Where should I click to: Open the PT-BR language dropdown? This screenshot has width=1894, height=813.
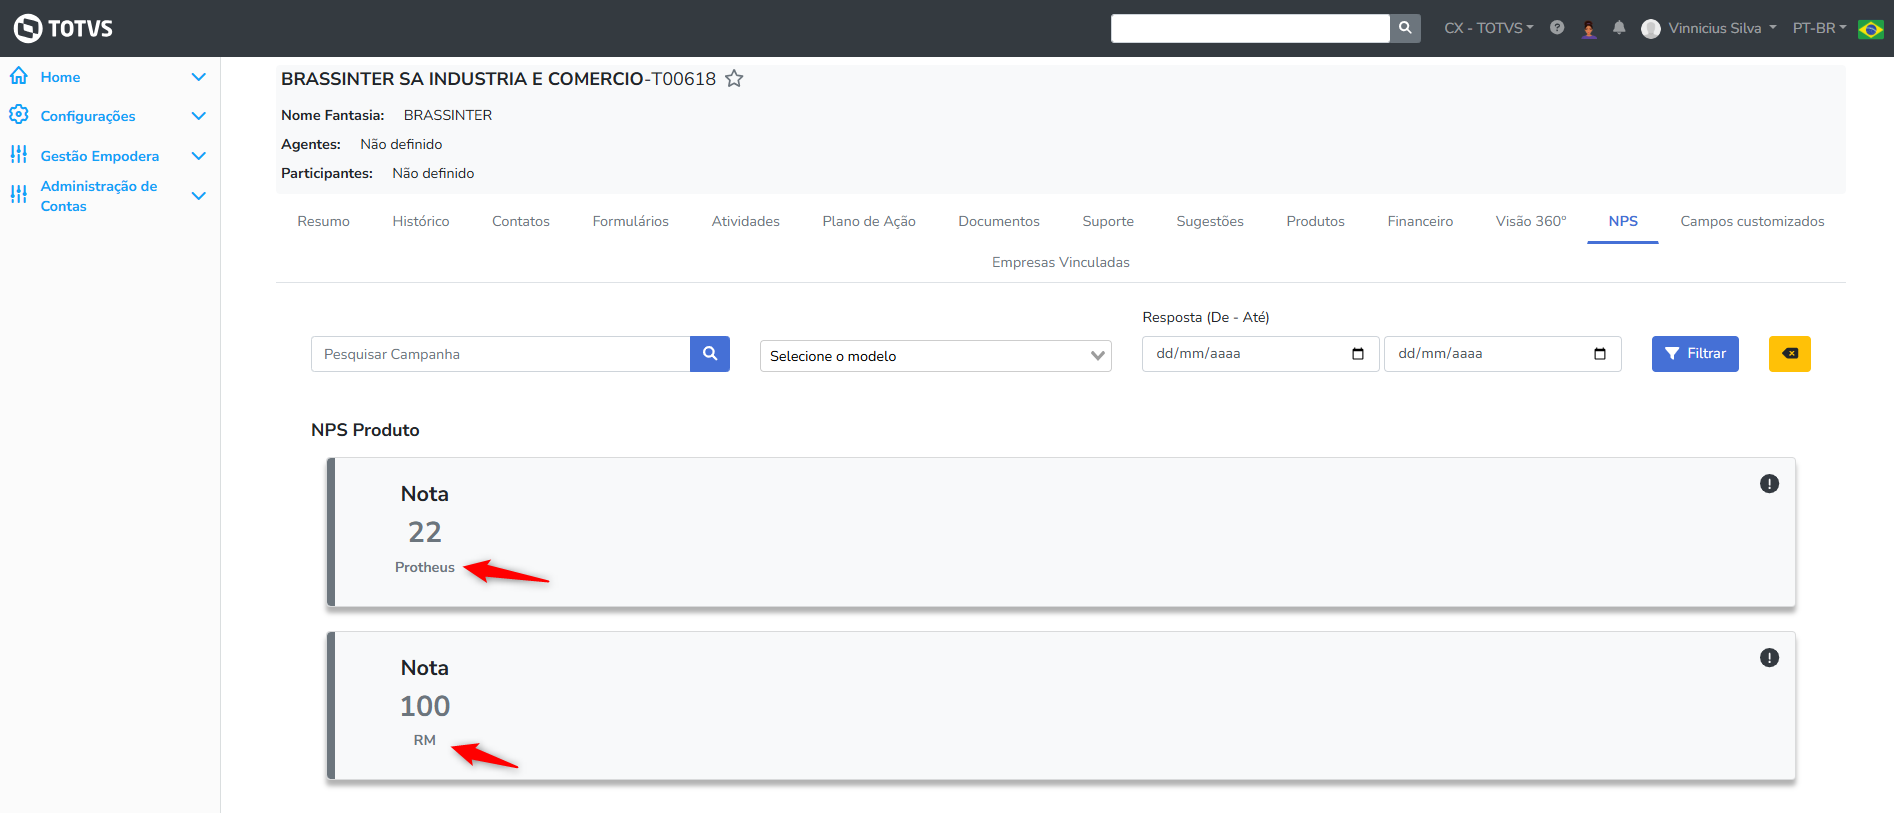(1819, 28)
